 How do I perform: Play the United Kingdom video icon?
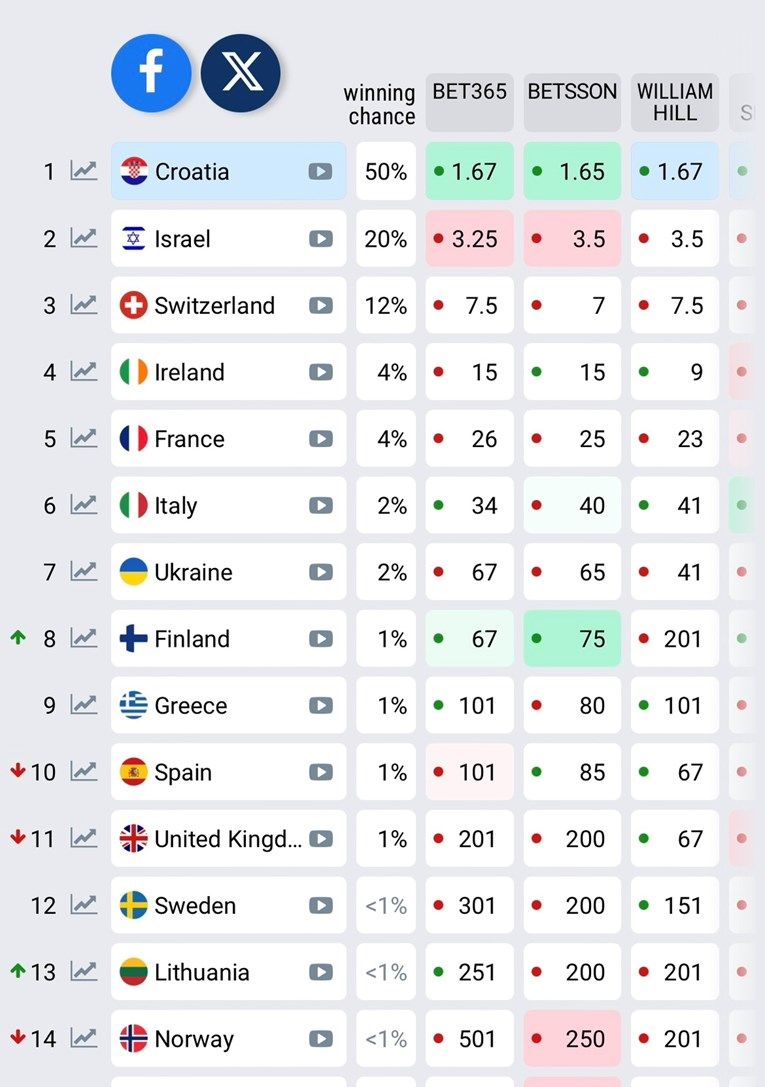coord(320,839)
